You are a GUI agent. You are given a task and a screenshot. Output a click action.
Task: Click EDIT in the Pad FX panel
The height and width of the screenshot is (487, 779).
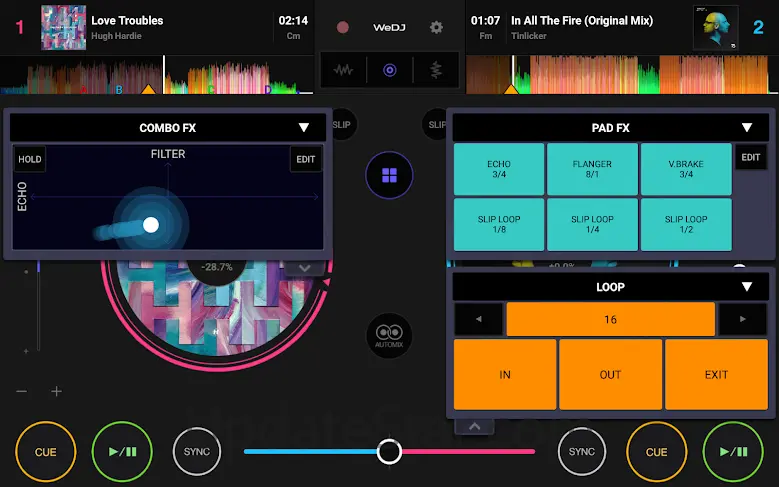[751, 157]
